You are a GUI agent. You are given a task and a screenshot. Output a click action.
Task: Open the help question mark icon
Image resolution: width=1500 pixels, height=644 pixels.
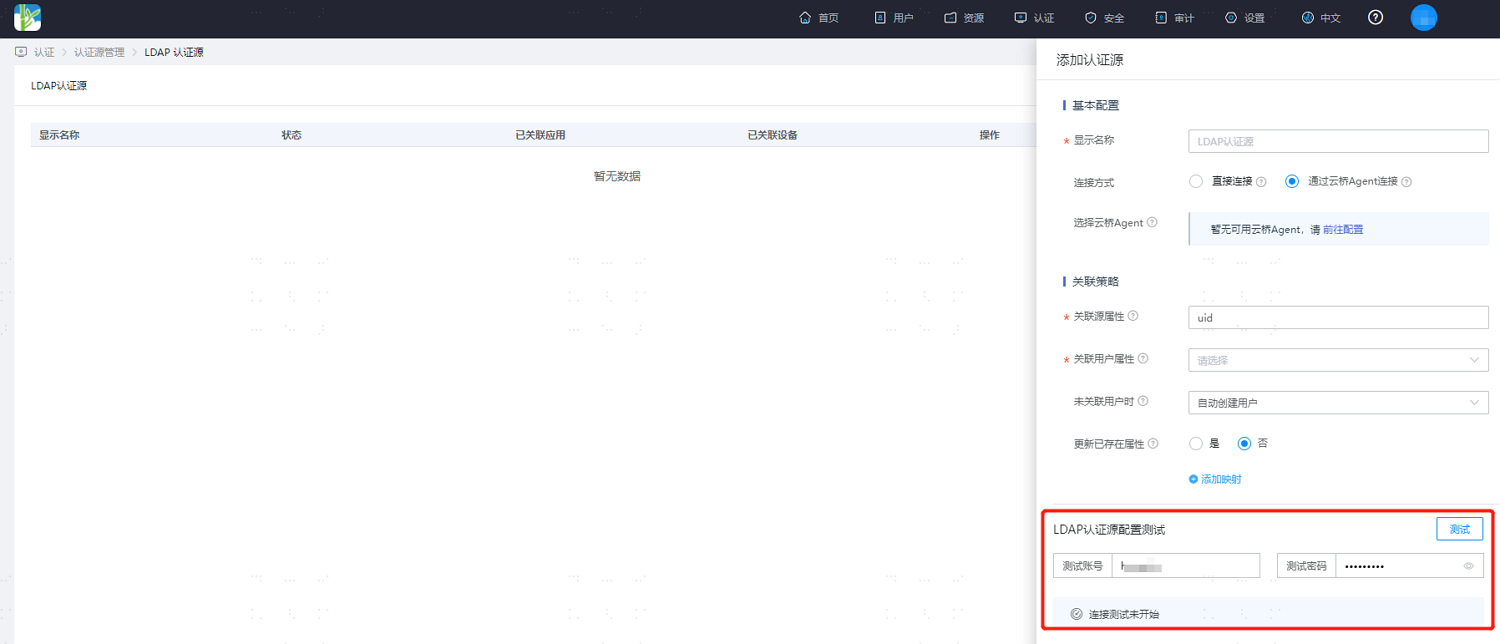(1375, 17)
